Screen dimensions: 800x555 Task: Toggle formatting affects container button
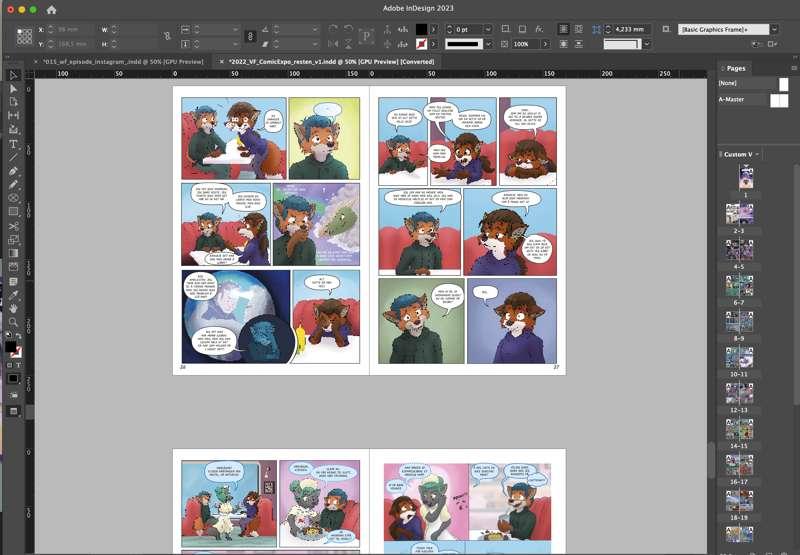10,365
